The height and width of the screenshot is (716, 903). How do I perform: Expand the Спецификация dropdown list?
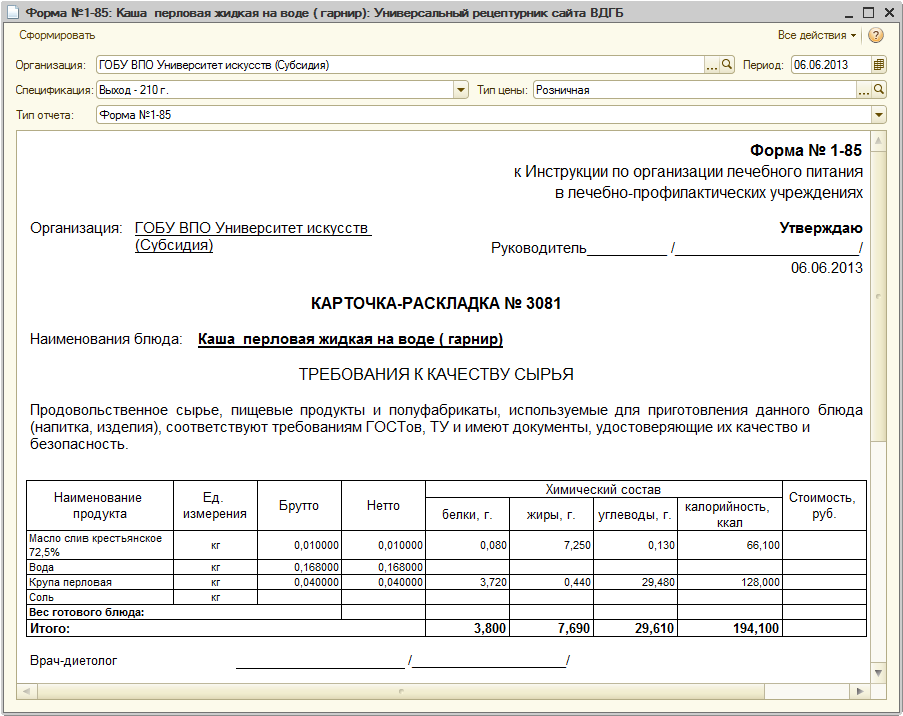tap(461, 90)
